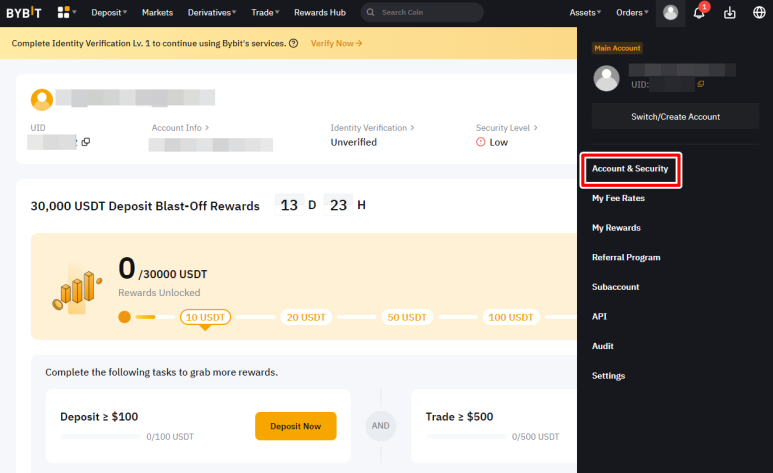Viewport: 773px width, 473px height.
Task: Click the Low security warning icon
Action: 481,142
